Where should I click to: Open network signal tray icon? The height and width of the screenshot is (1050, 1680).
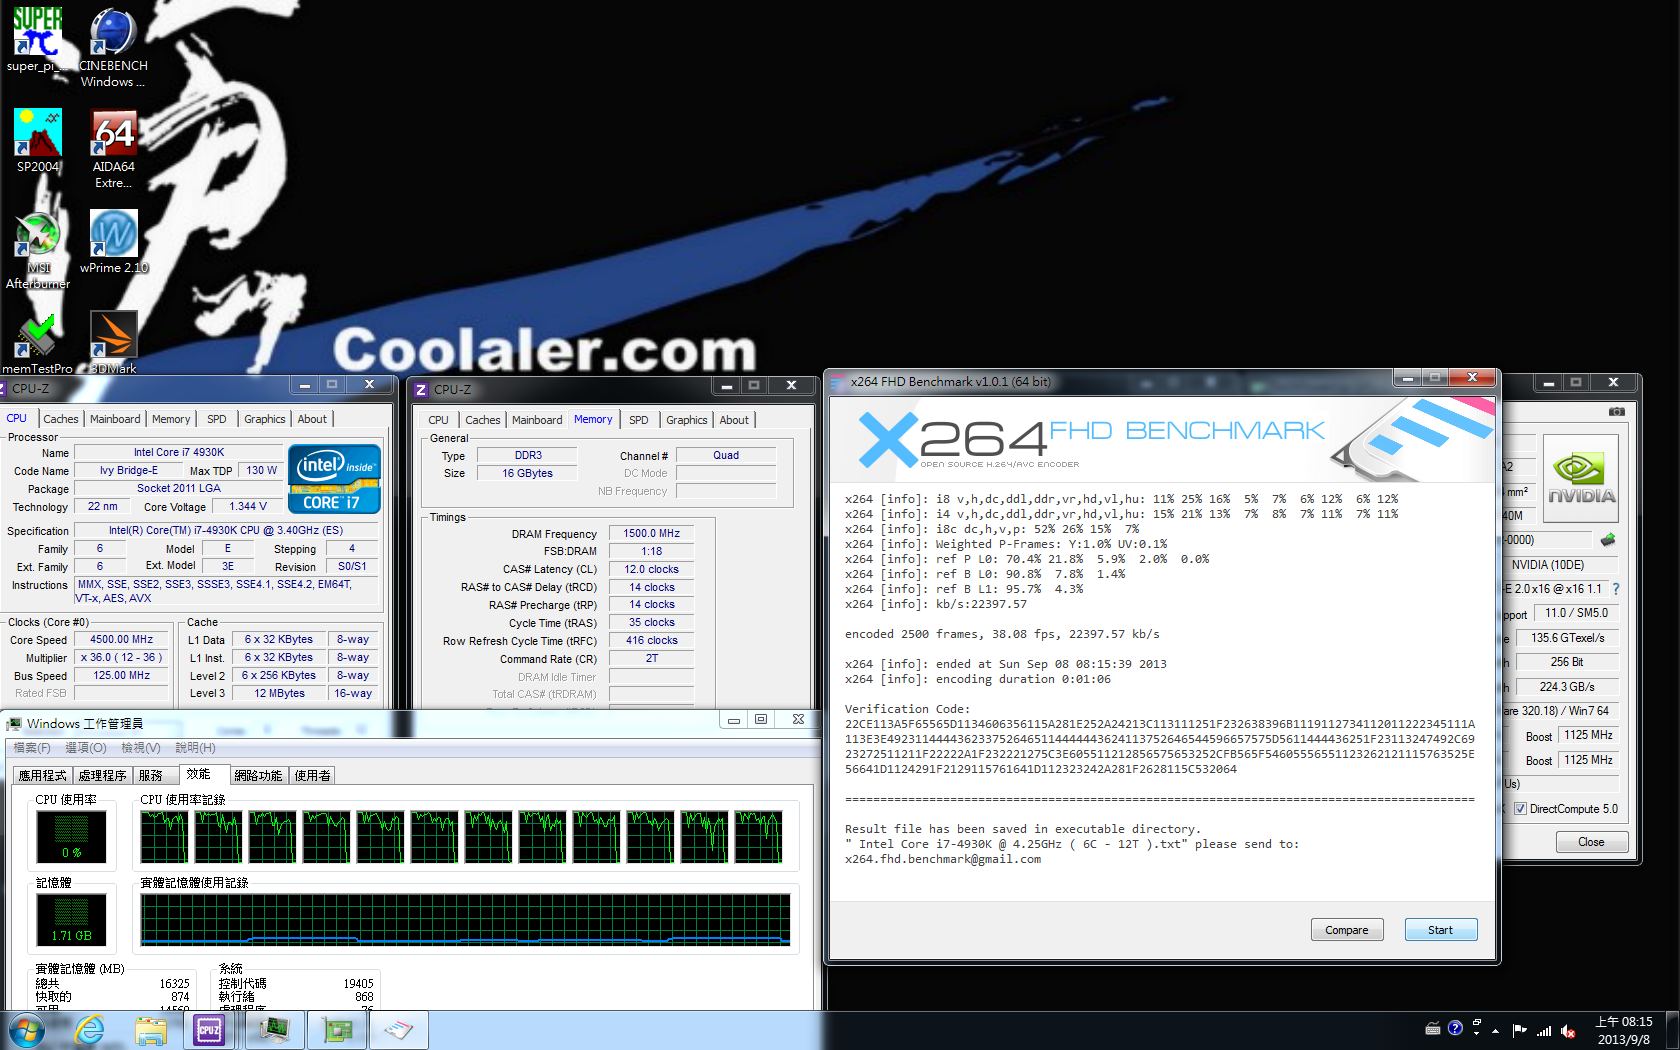click(x=1544, y=1030)
